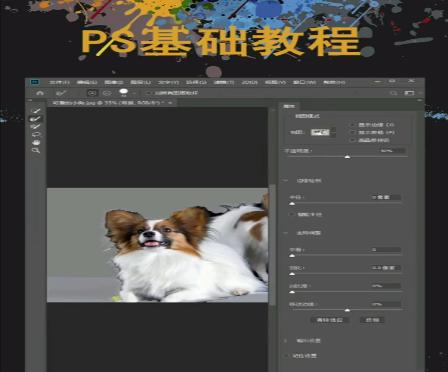Screen dimensions: 448x372
Task: Select the Hand tool
Action: pos(36,143)
